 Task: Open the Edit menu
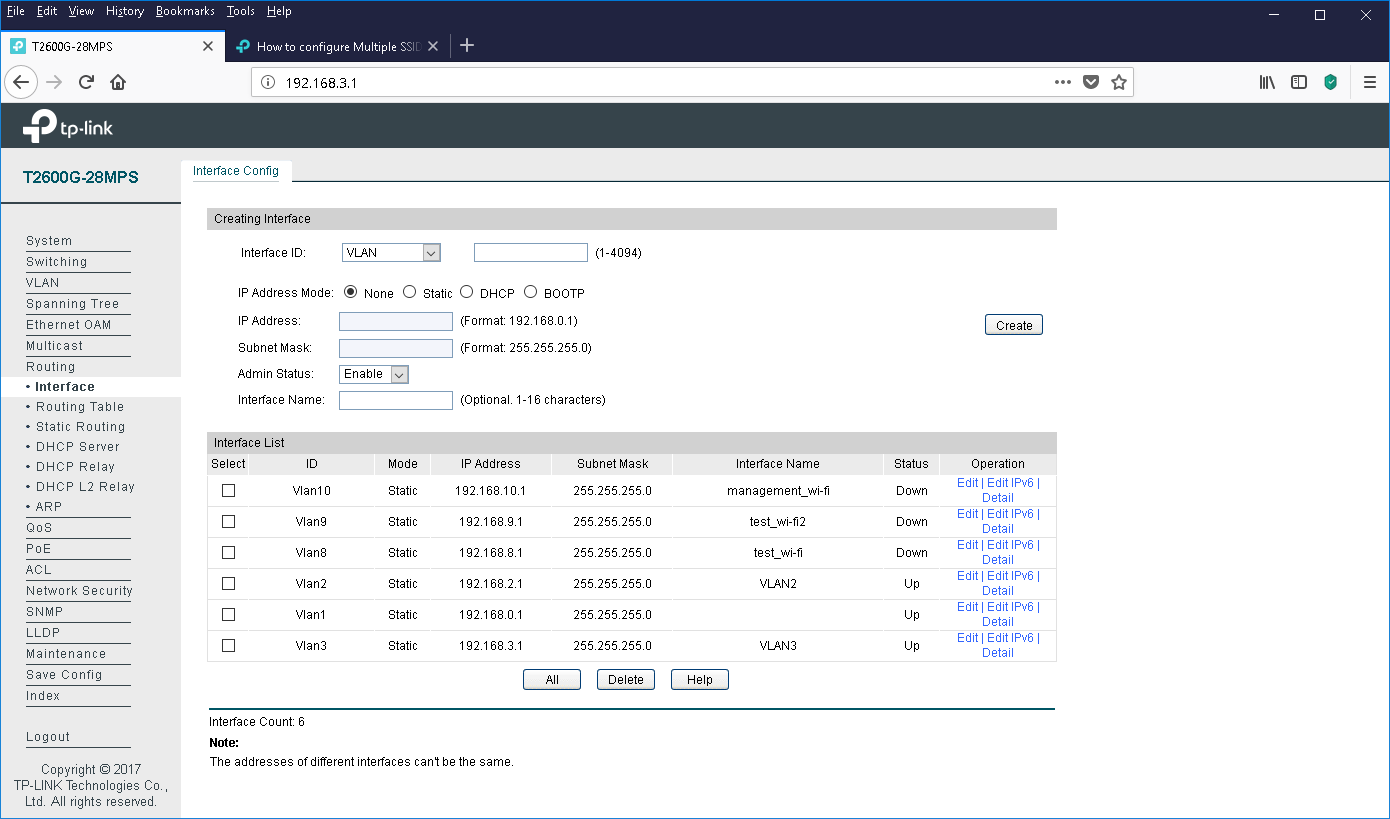click(47, 11)
